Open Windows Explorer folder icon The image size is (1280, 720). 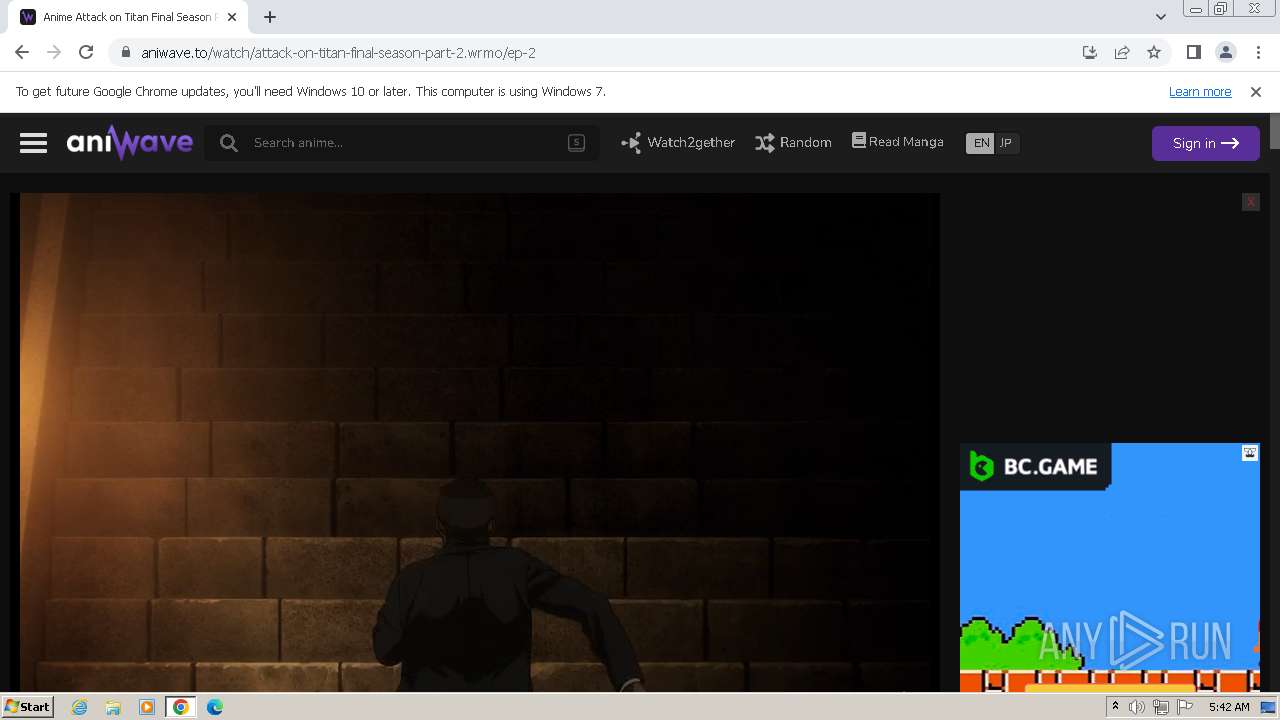tap(113, 707)
